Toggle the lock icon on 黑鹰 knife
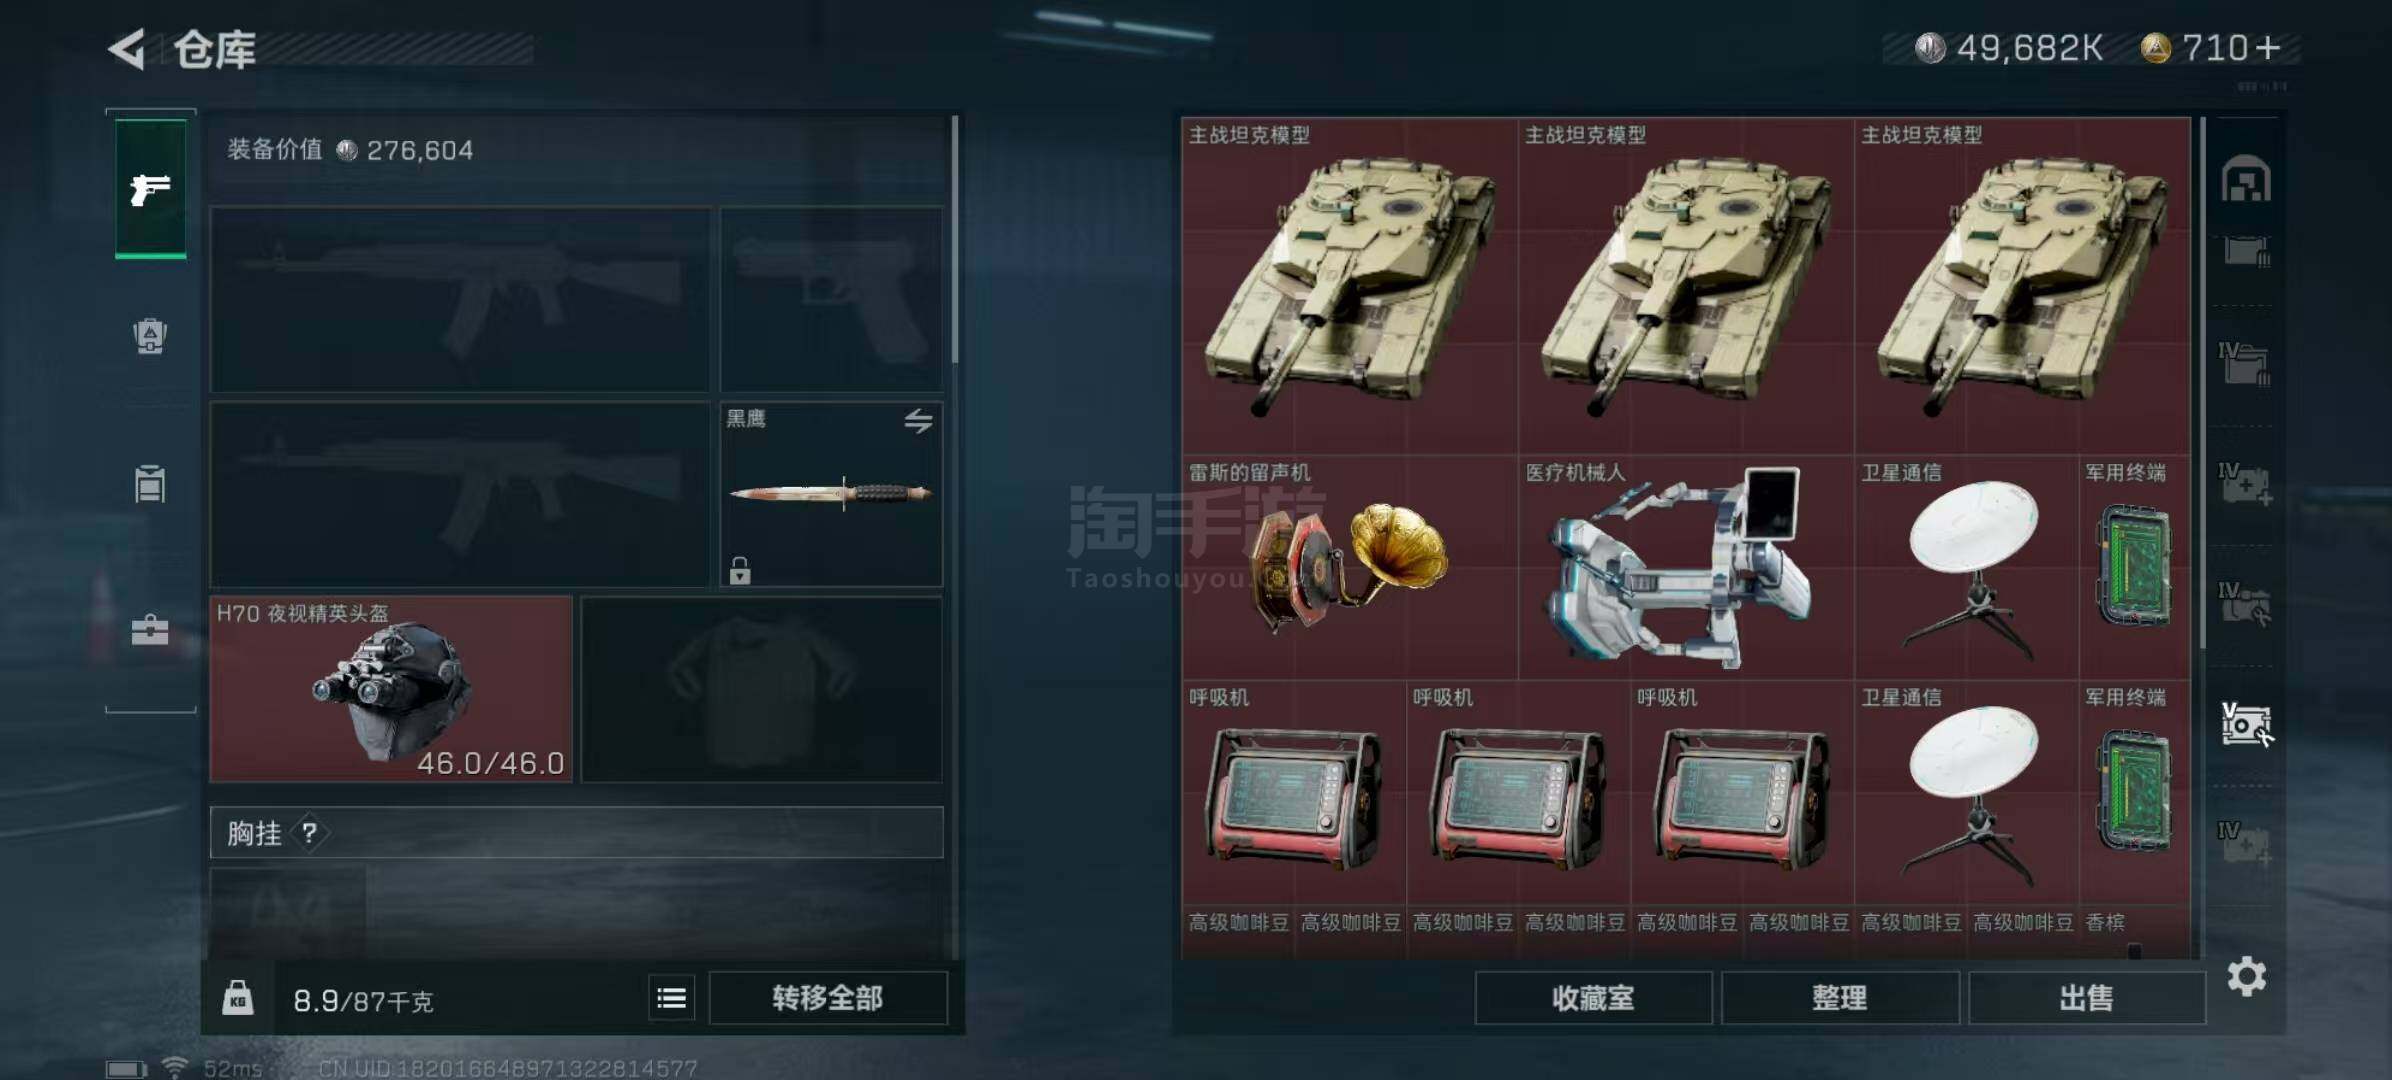2392x1080 pixels. (x=740, y=570)
